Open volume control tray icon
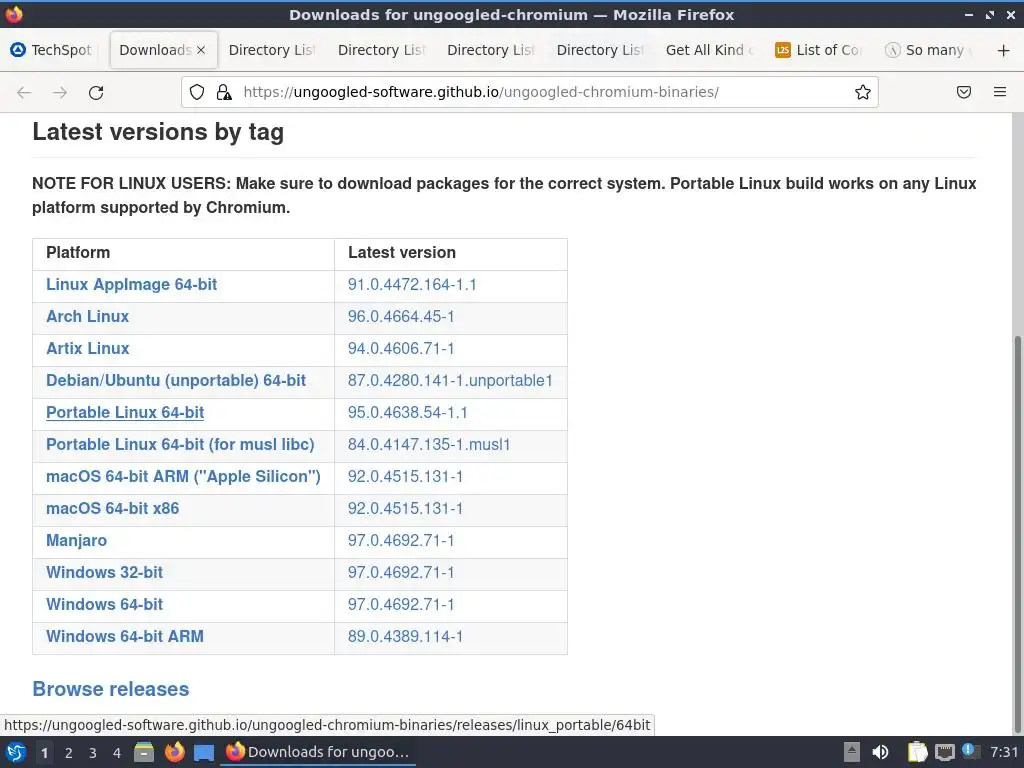The height and width of the screenshot is (768, 1024). click(881, 752)
